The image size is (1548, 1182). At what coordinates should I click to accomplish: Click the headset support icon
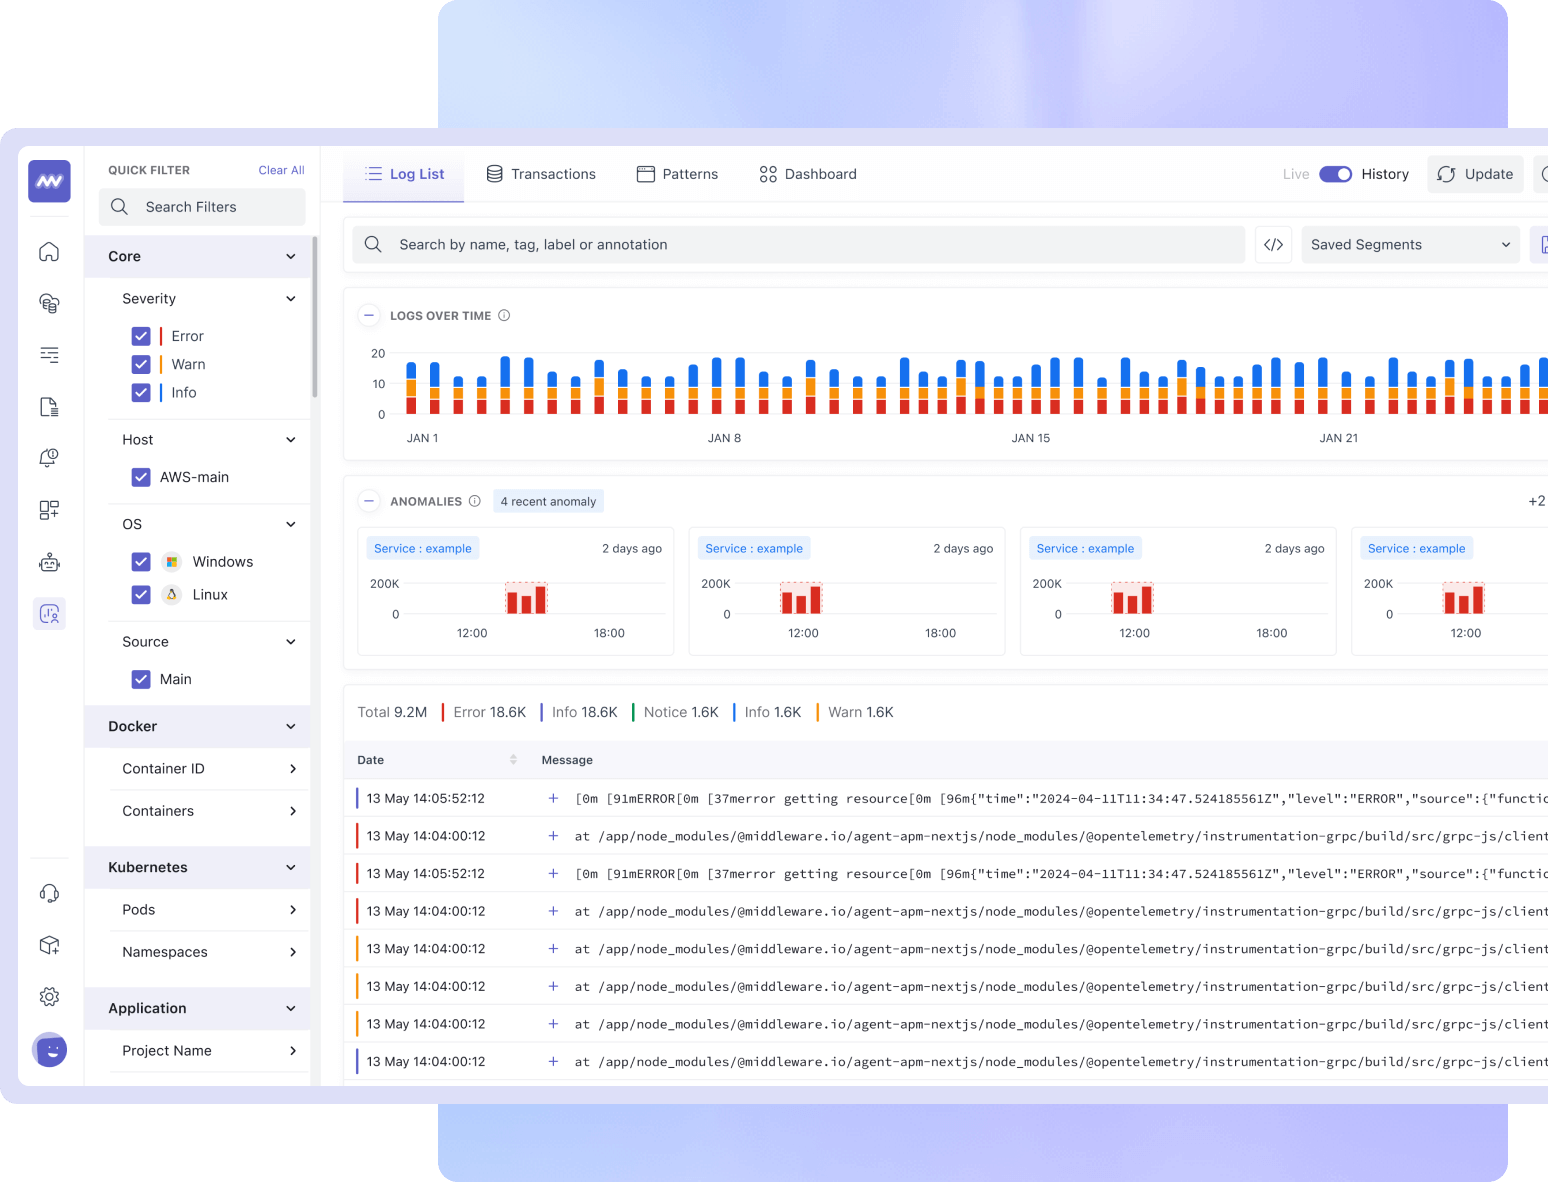pyautogui.click(x=49, y=893)
